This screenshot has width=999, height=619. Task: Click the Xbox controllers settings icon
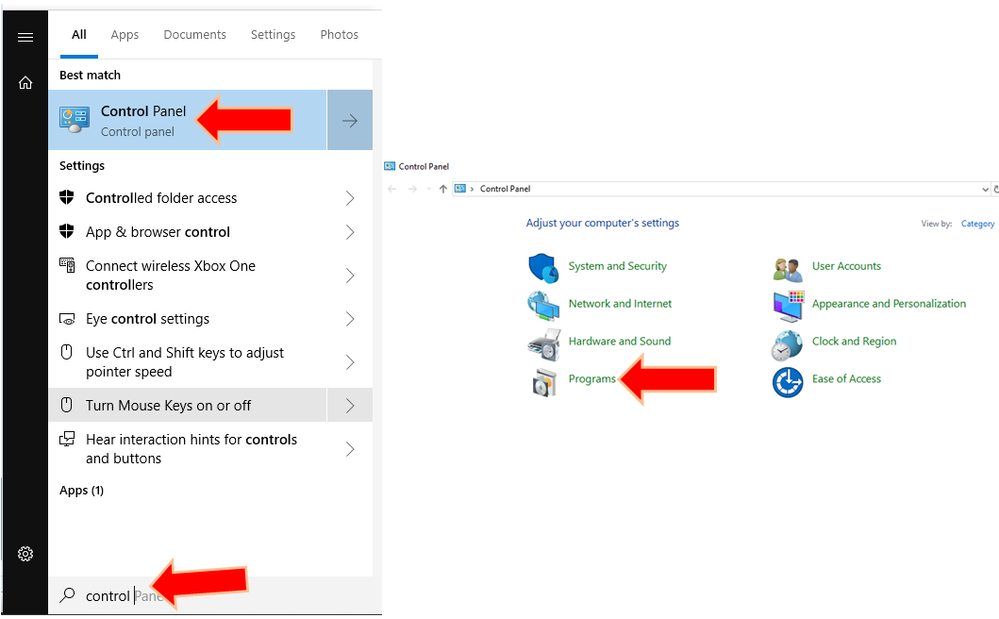(67, 265)
